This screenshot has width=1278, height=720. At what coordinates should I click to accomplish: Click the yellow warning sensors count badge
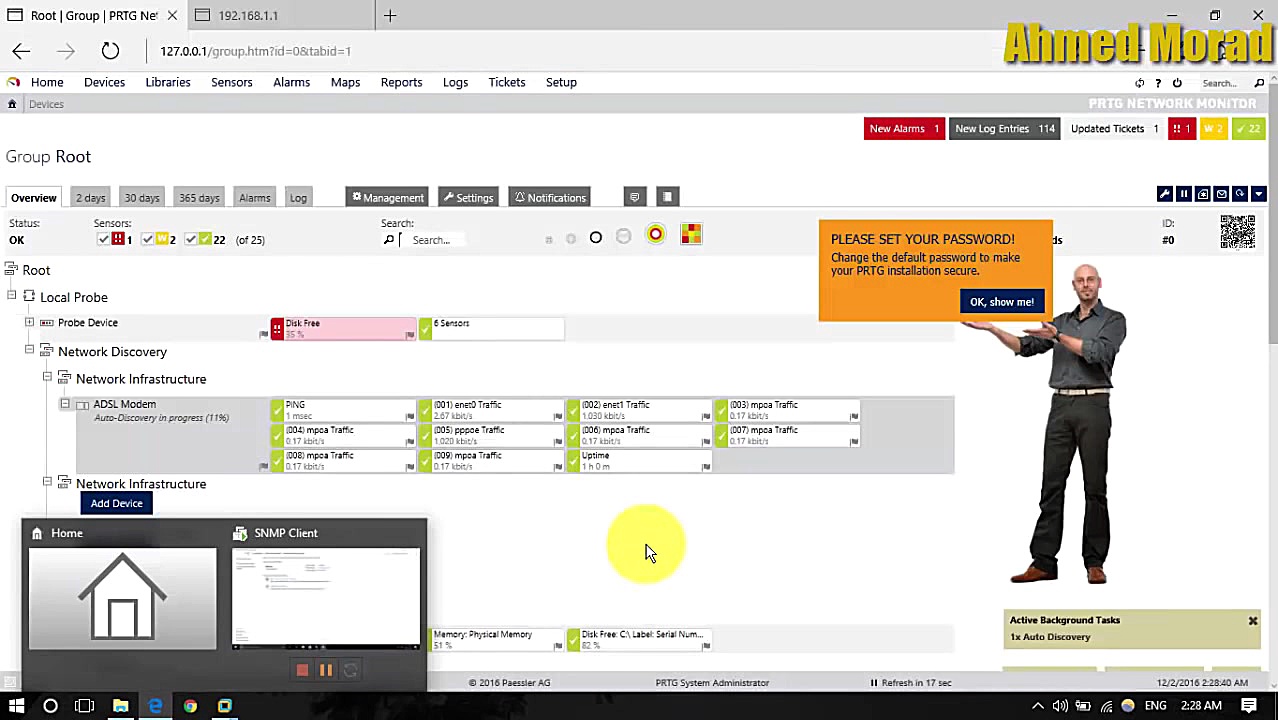1214,128
